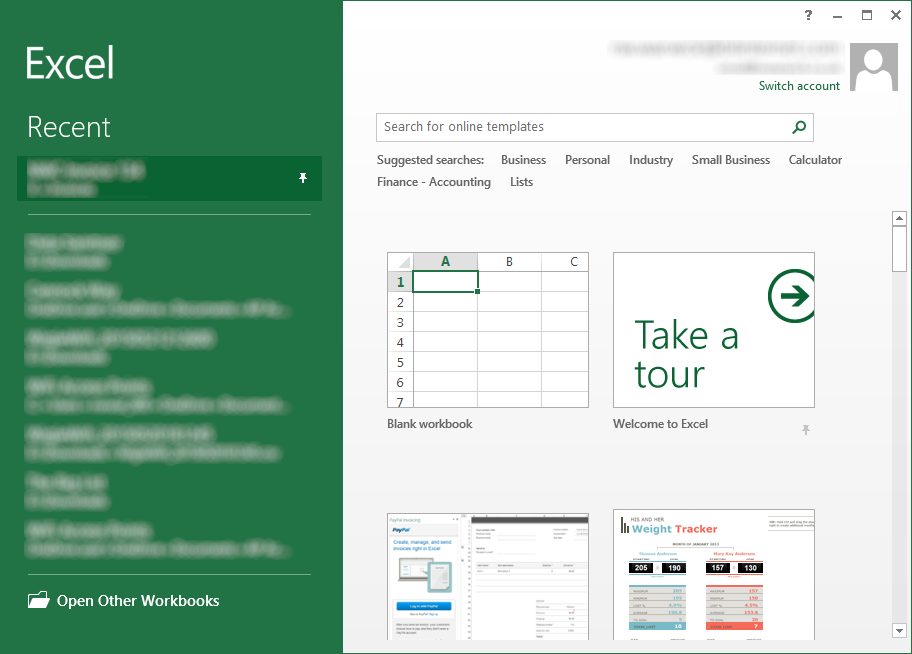The height and width of the screenshot is (654, 912).
Task: Click the Help question mark icon
Action: click(808, 15)
